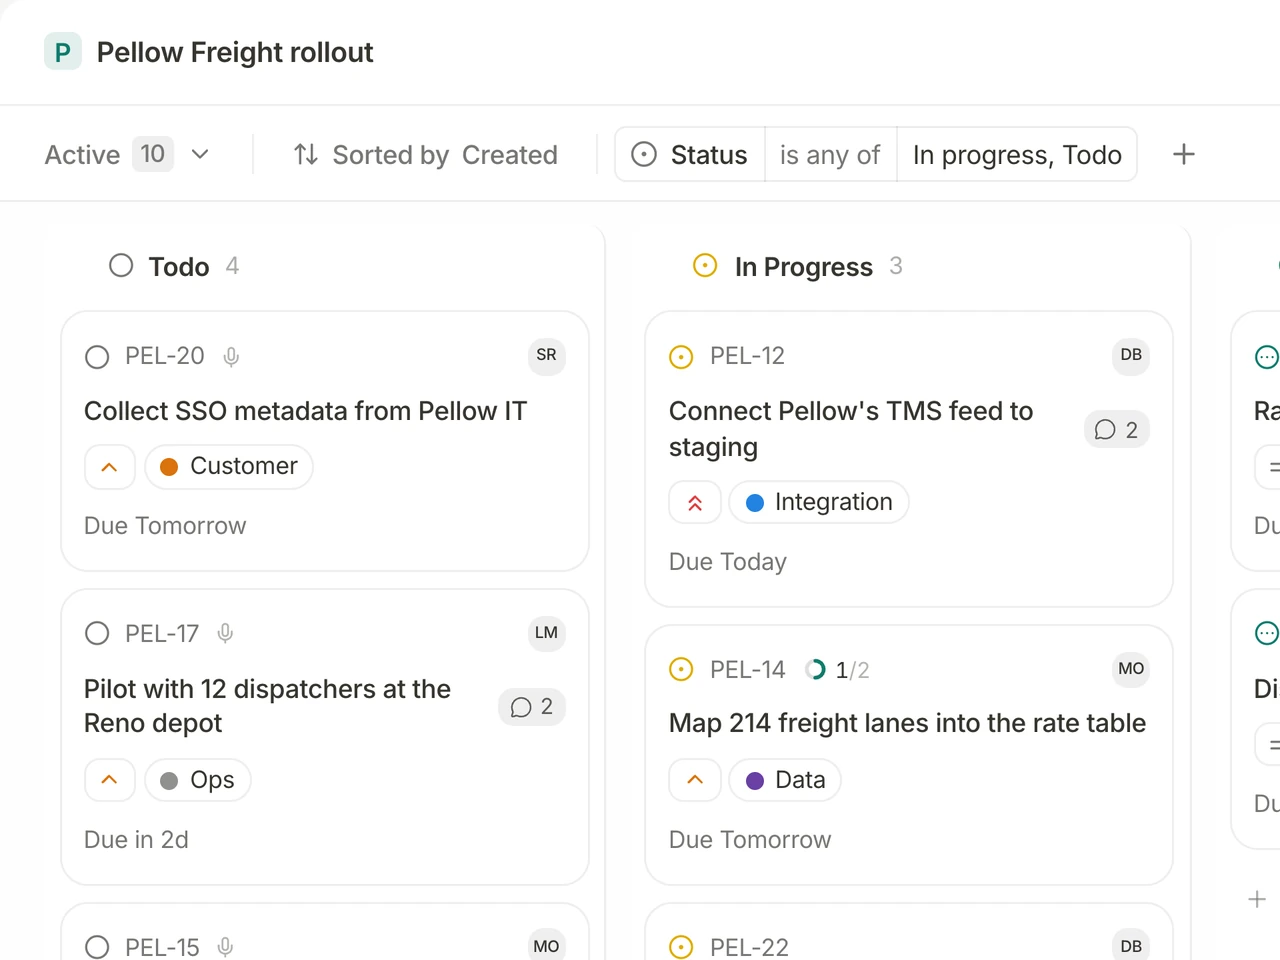Screen dimensions: 1280x960
Task: Click the sort arrows icon beside Sorted by
Action: pyautogui.click(x=306, y=154)
